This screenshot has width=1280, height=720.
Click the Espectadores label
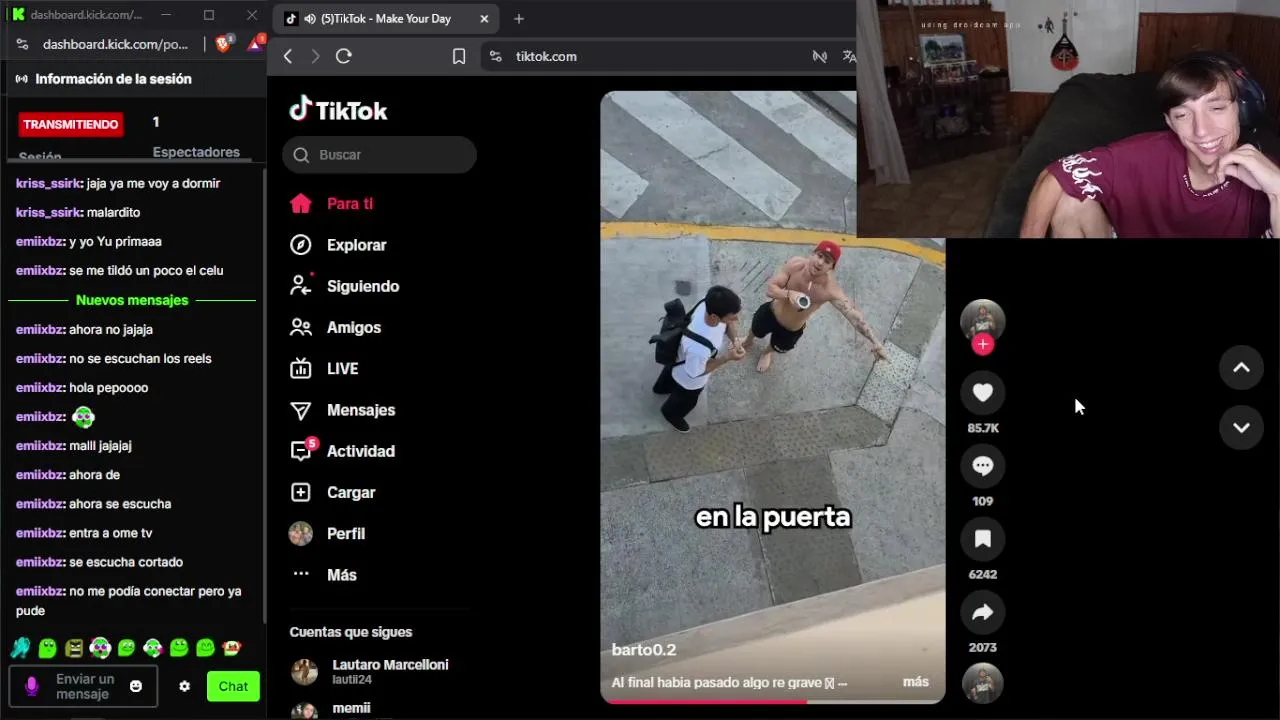pyautogui.click(x=196, y=152)
